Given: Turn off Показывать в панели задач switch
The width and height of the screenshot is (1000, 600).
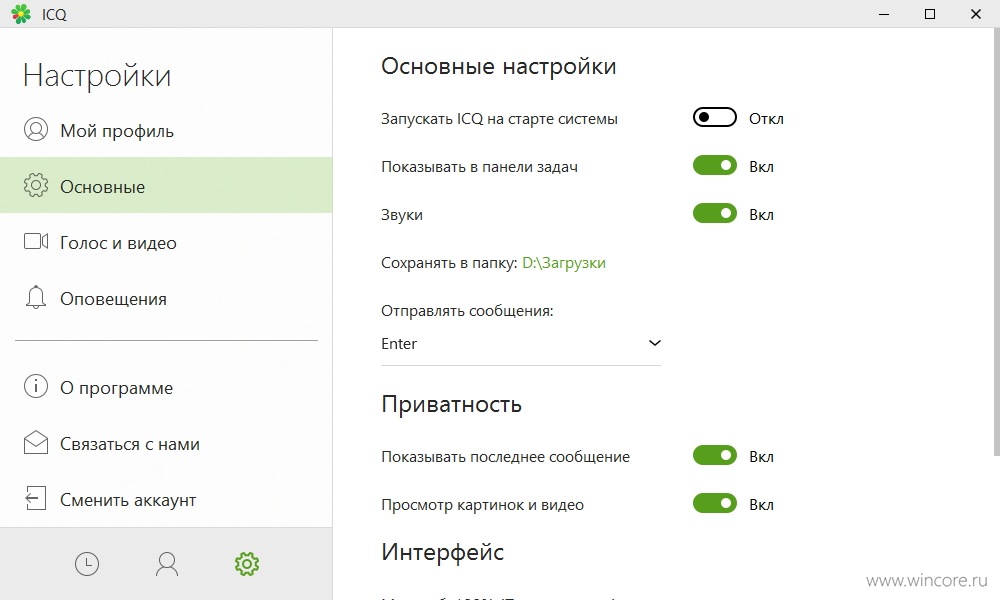Looking at the screenshot, I should point(715,166).
